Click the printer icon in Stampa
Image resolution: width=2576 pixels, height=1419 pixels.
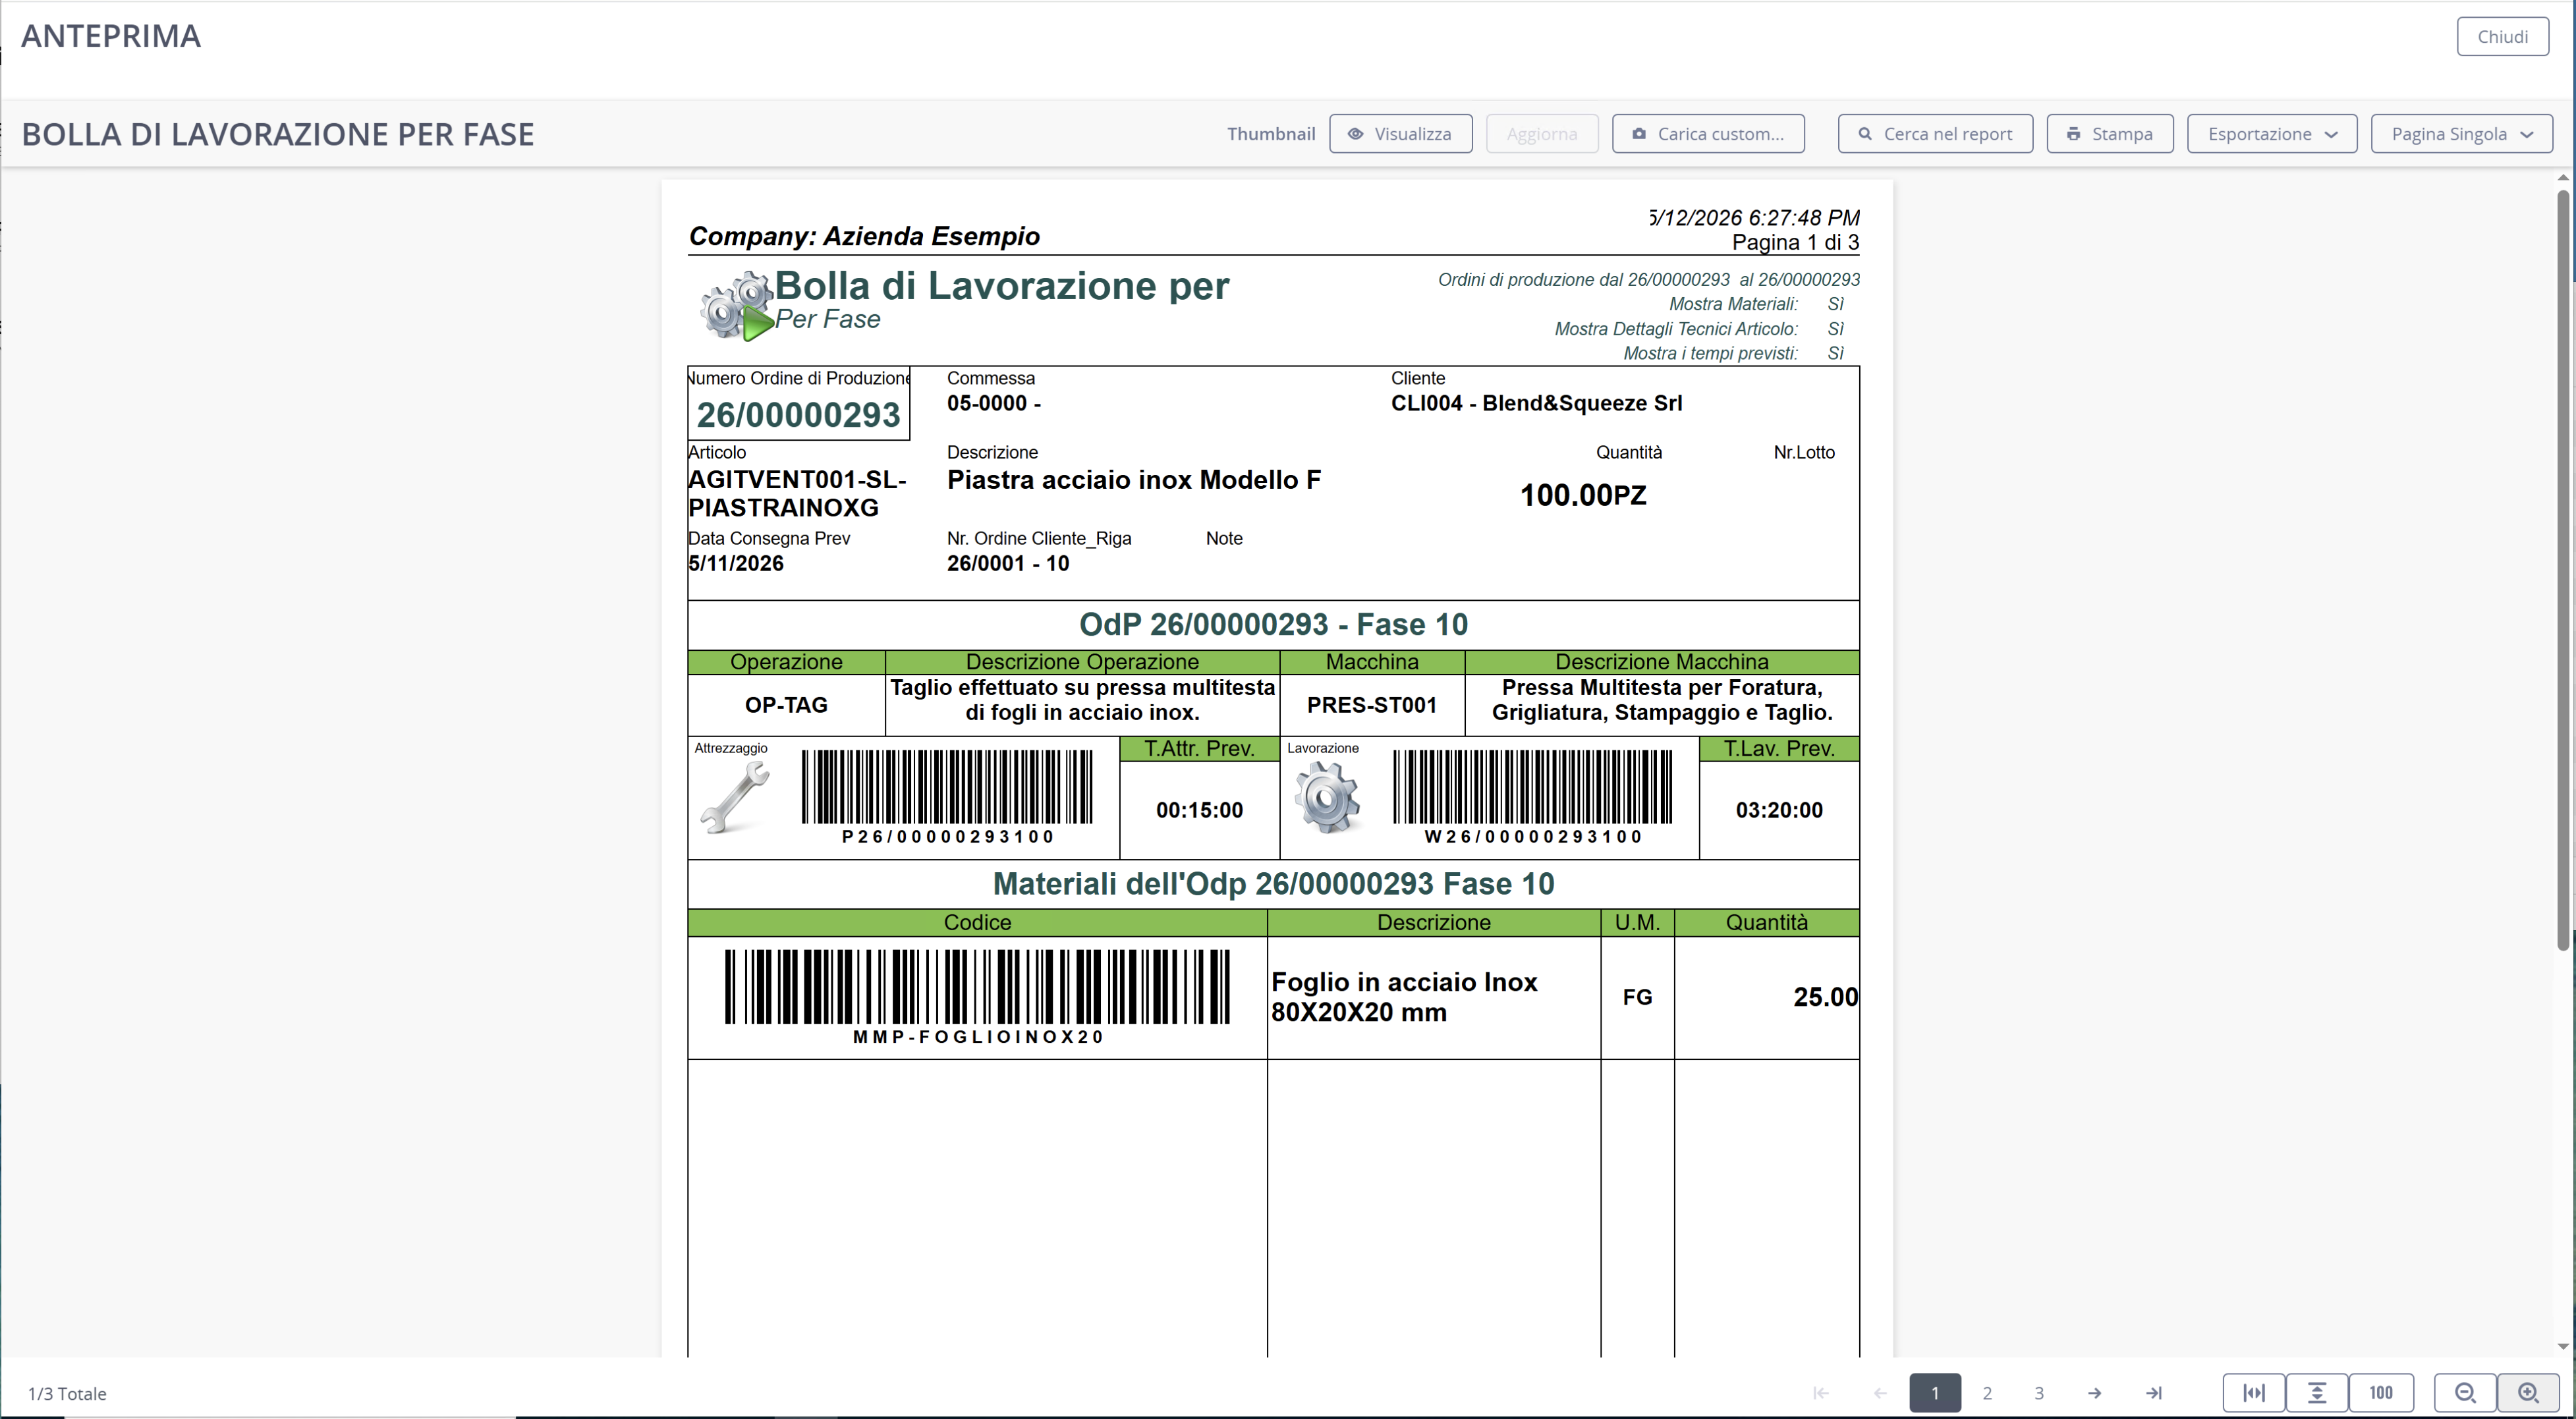tap(2074, 134)
